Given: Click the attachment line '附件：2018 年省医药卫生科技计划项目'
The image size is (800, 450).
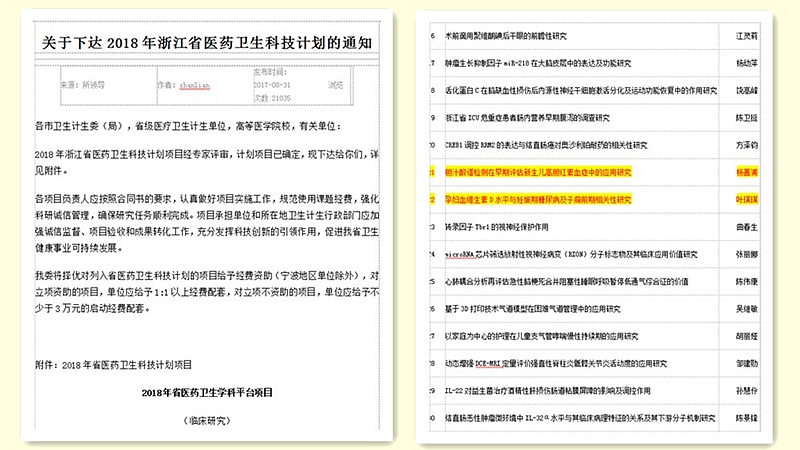Looking at the screenshot, I should [x=113, y=365].
